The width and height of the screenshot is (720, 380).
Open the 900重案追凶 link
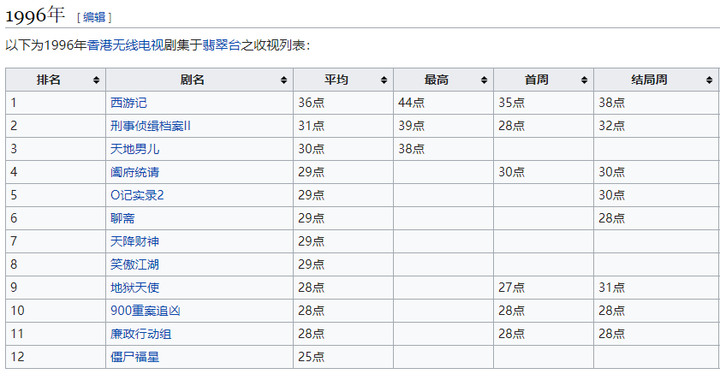pos(145,311)
